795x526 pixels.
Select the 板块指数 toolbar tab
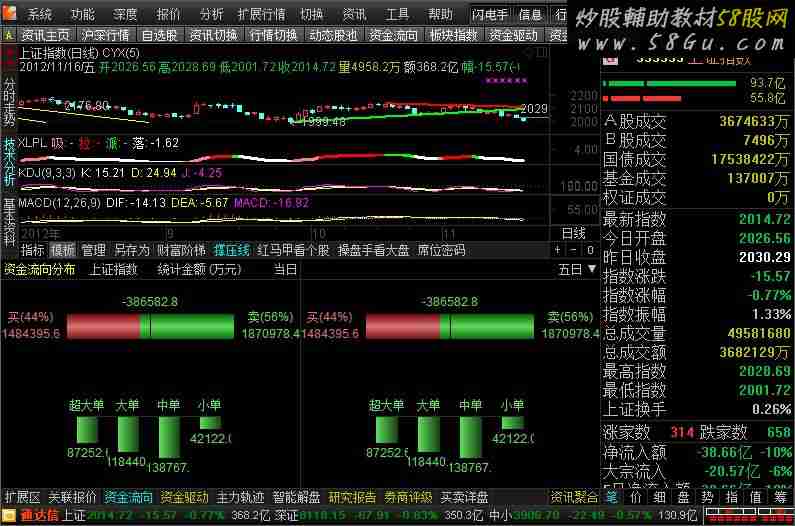[x=453, y=36]
